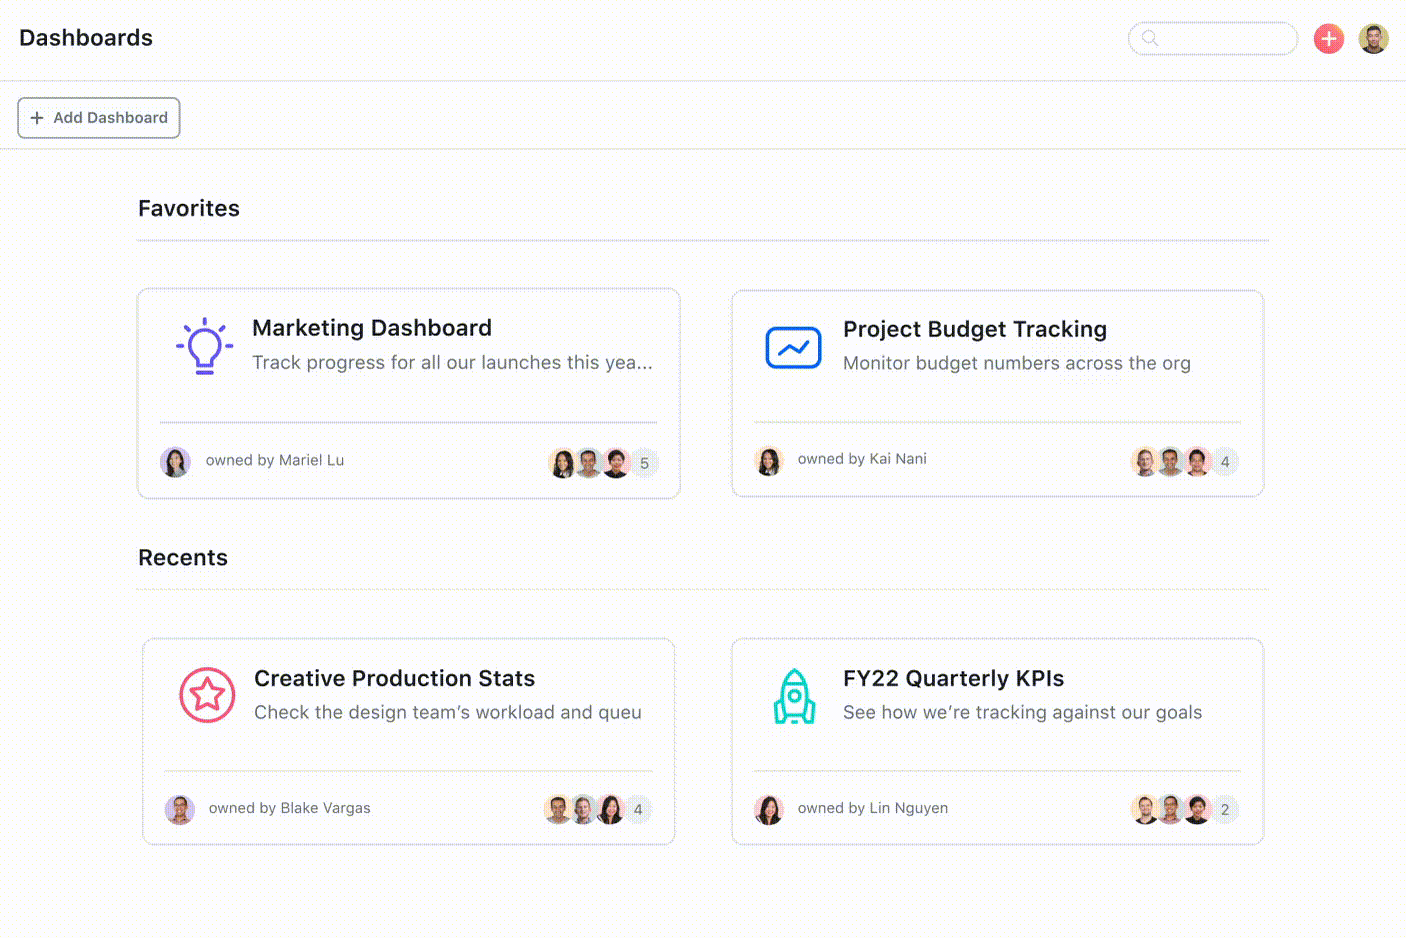
Task: Click Blake Vargas's owner avatar
Action: point(179,809)
